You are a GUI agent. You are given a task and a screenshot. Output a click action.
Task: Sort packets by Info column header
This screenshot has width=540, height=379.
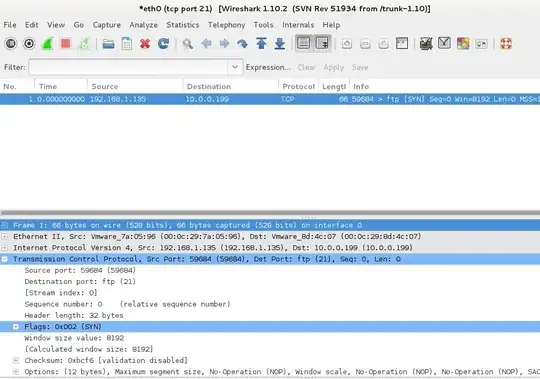click(445, 86)
